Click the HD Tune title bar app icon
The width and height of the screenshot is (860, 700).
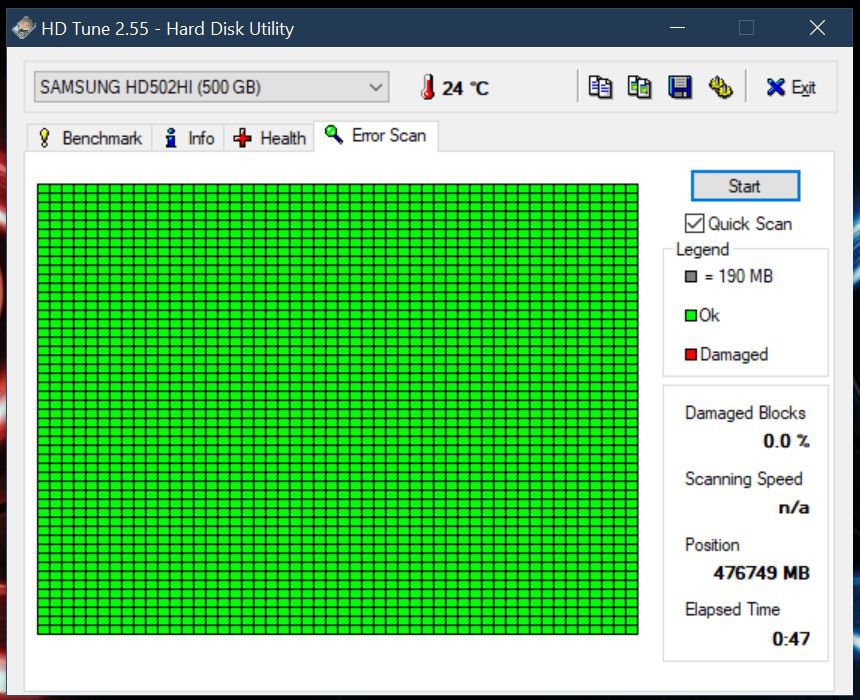point(24,28)
